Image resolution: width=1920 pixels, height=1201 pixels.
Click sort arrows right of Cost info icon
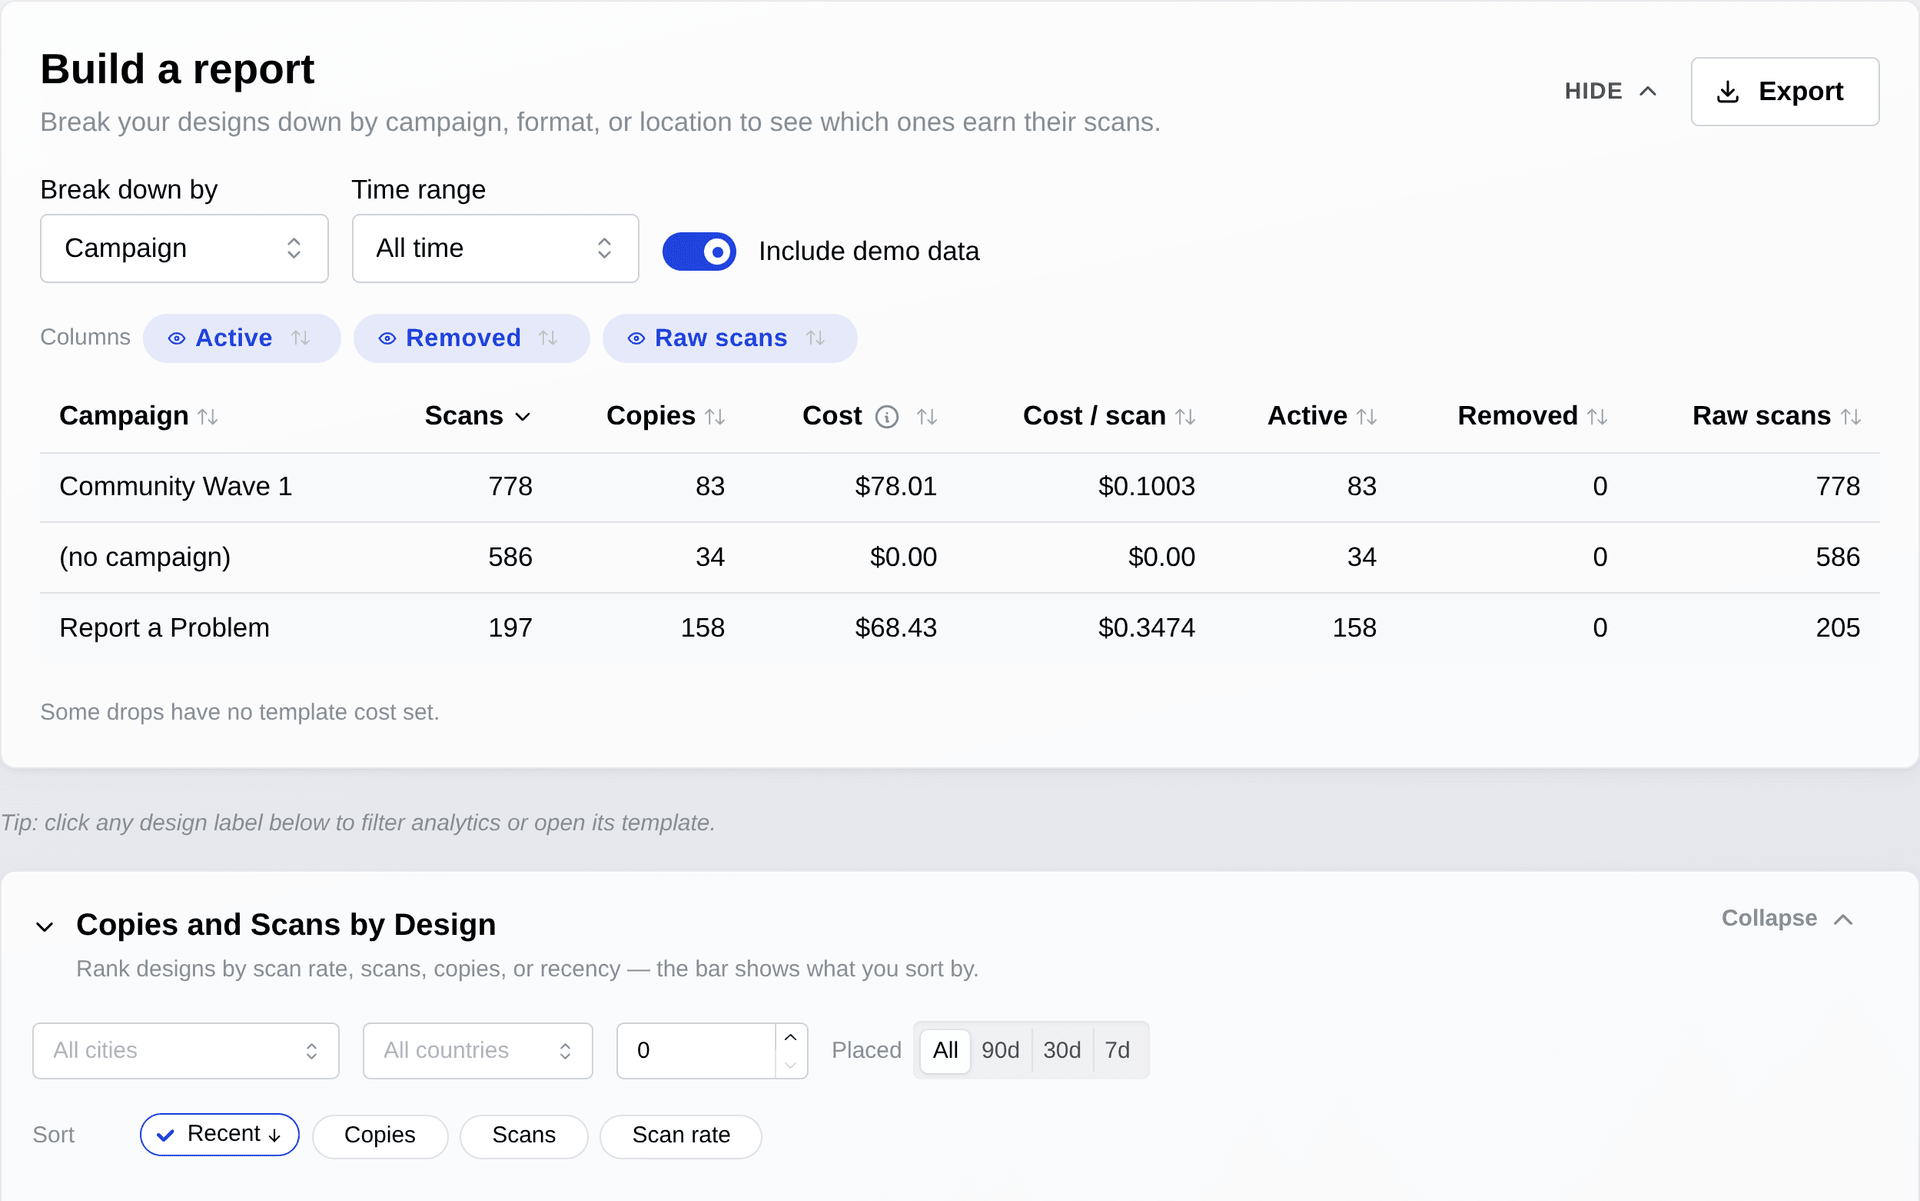tap(927, 417)
